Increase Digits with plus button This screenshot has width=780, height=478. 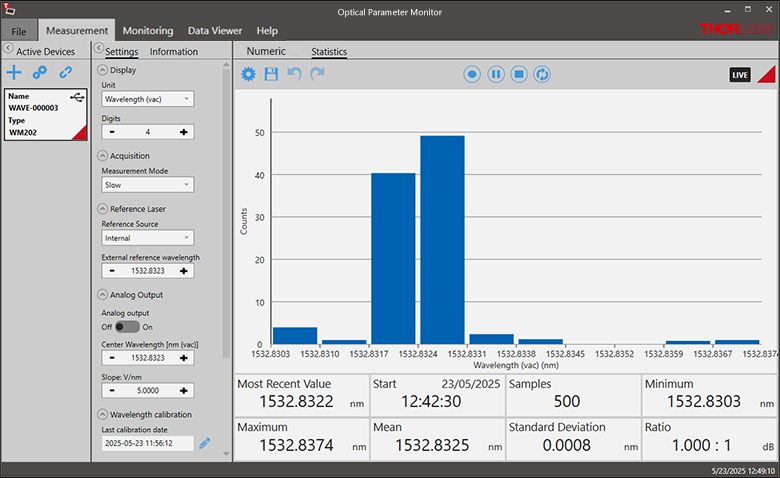click(x=184, y=132)
